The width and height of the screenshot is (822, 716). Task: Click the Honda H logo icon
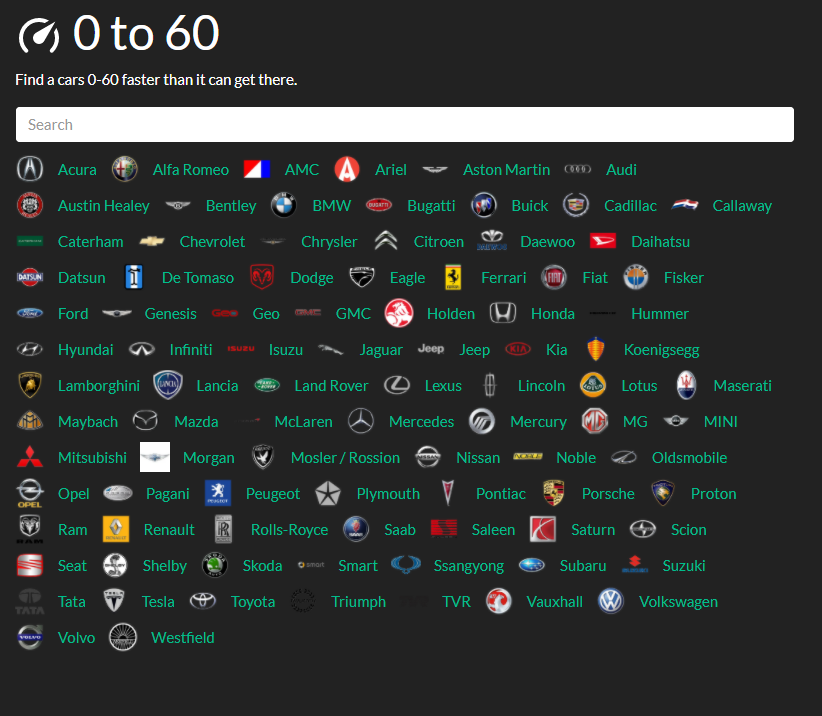[x=503, y=313]
